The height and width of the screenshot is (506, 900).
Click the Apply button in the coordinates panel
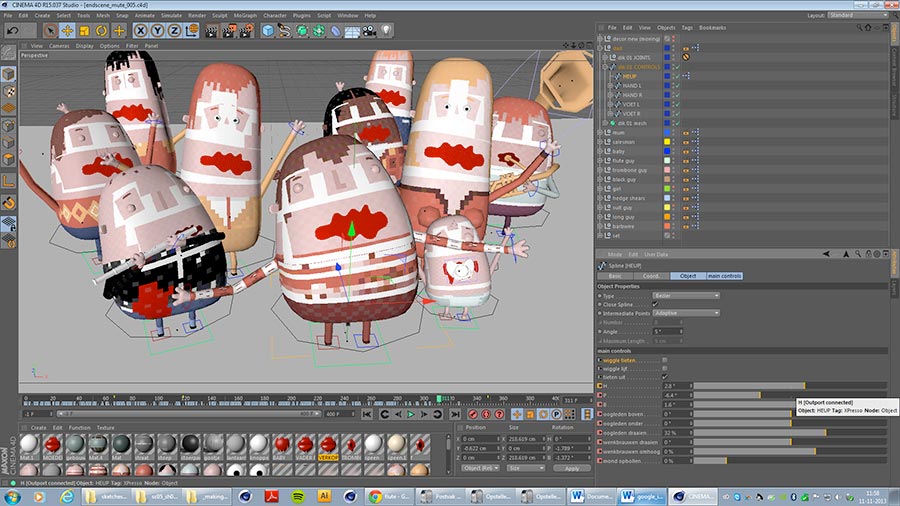point(571,468)
